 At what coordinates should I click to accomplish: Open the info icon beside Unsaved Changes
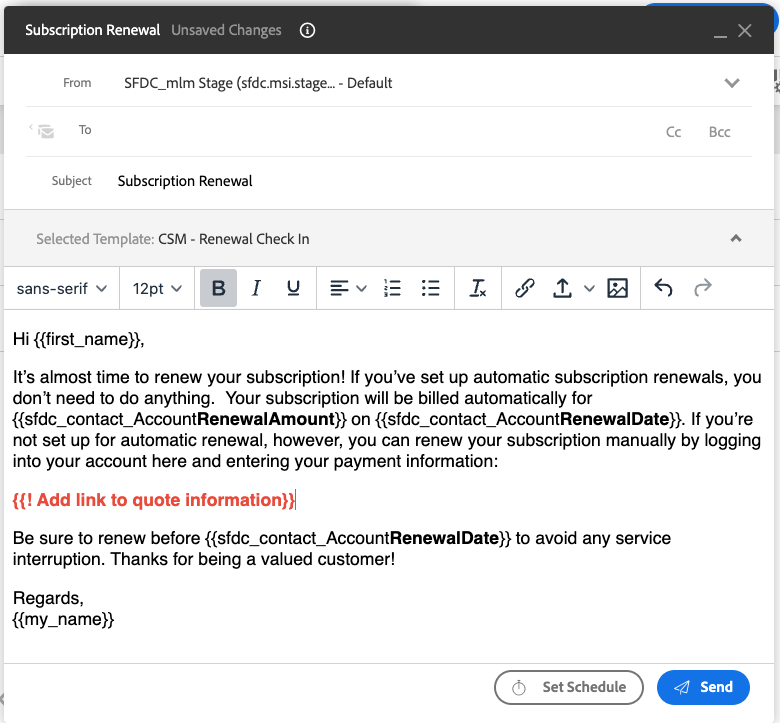[x=307, y=30]
